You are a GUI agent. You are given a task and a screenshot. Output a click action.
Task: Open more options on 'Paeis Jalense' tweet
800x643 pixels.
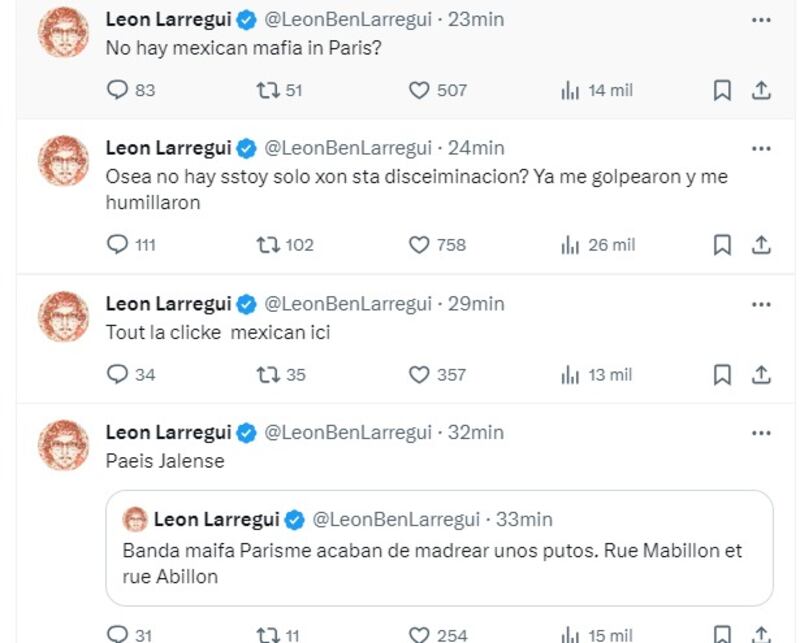pos(761,433)
